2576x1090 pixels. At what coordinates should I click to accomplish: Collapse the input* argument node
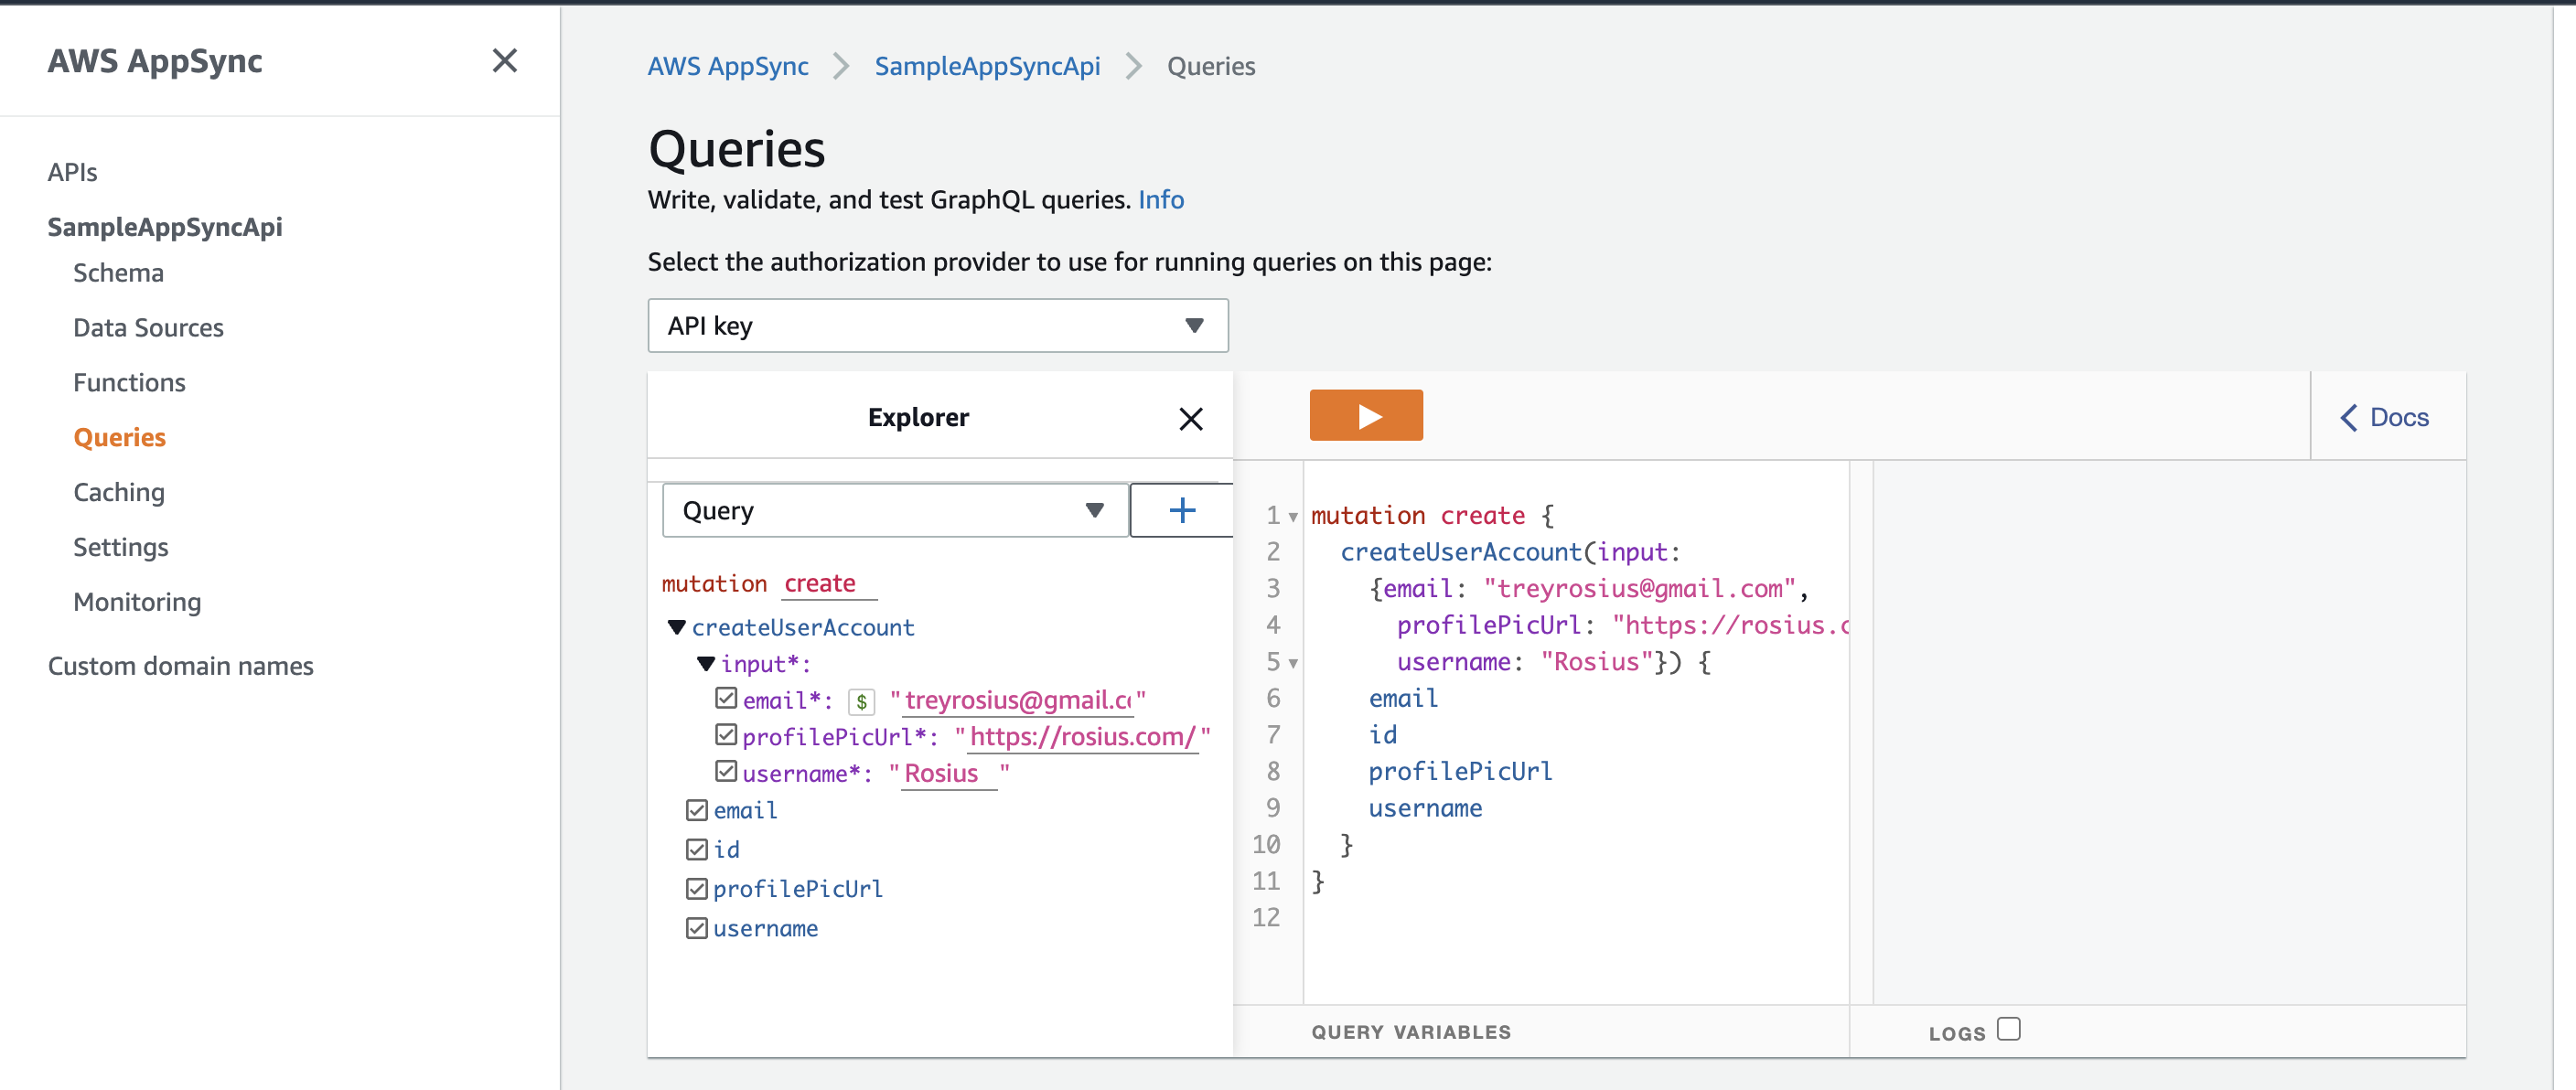tap(706, 663)
